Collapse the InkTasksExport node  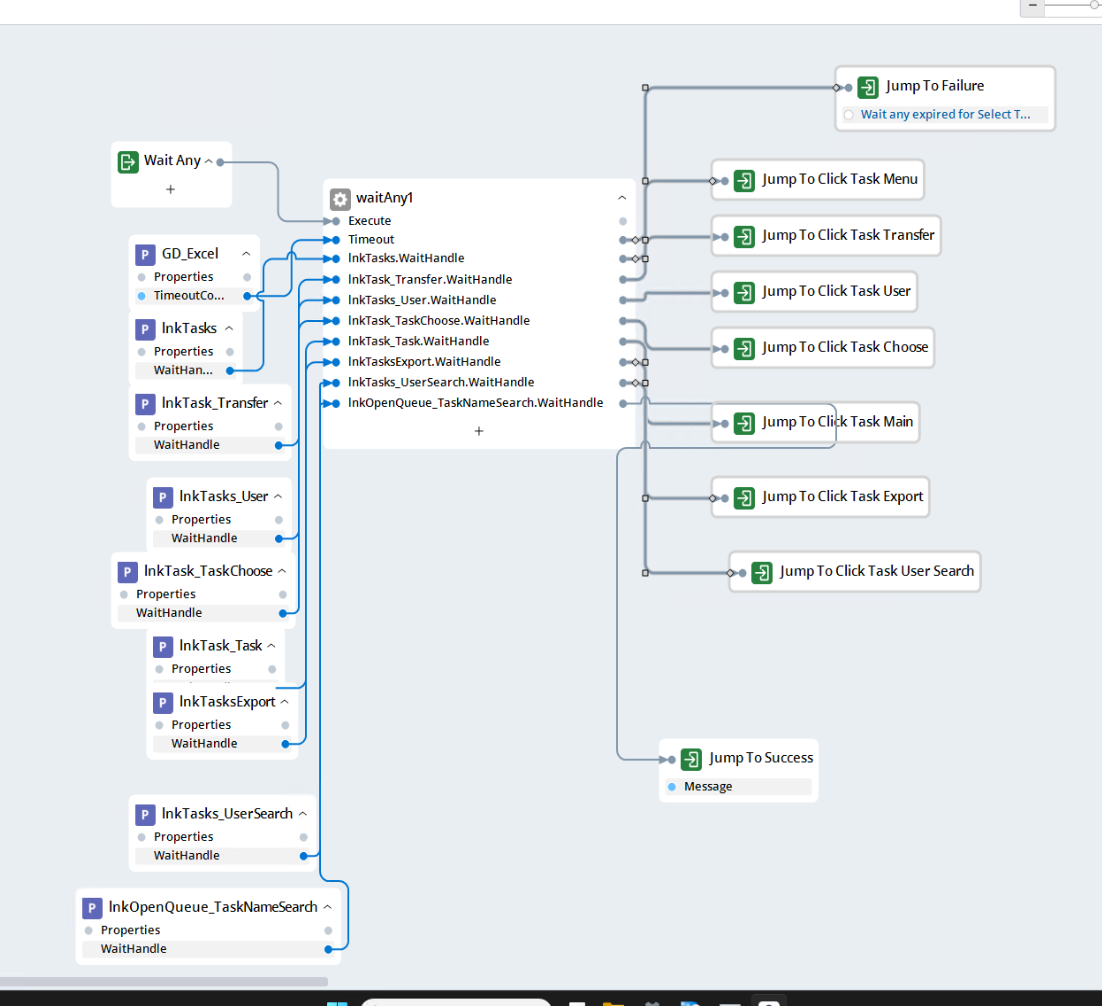tap(285, 702)
